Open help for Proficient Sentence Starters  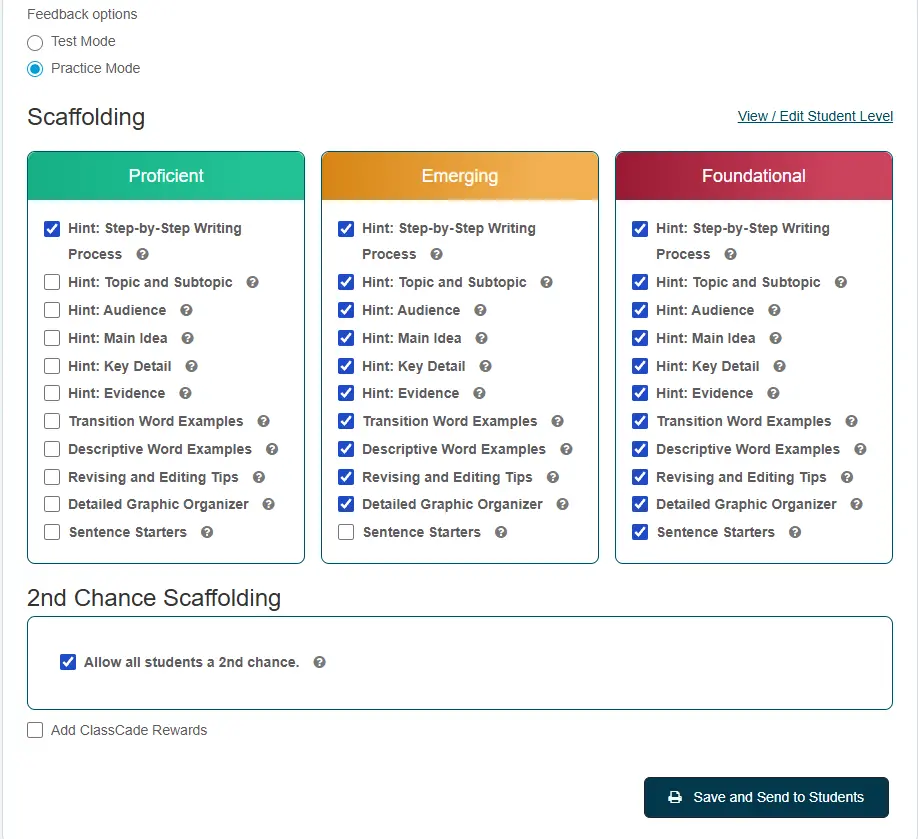click(x=207, y=532)
